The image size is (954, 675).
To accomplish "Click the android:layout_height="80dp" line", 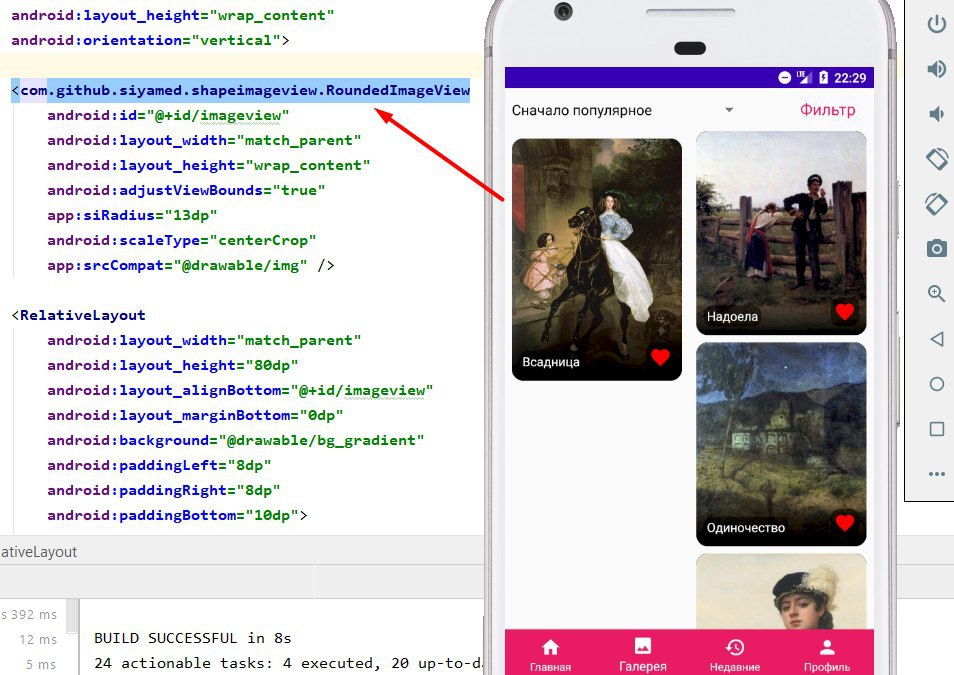I will pos(173,365).
